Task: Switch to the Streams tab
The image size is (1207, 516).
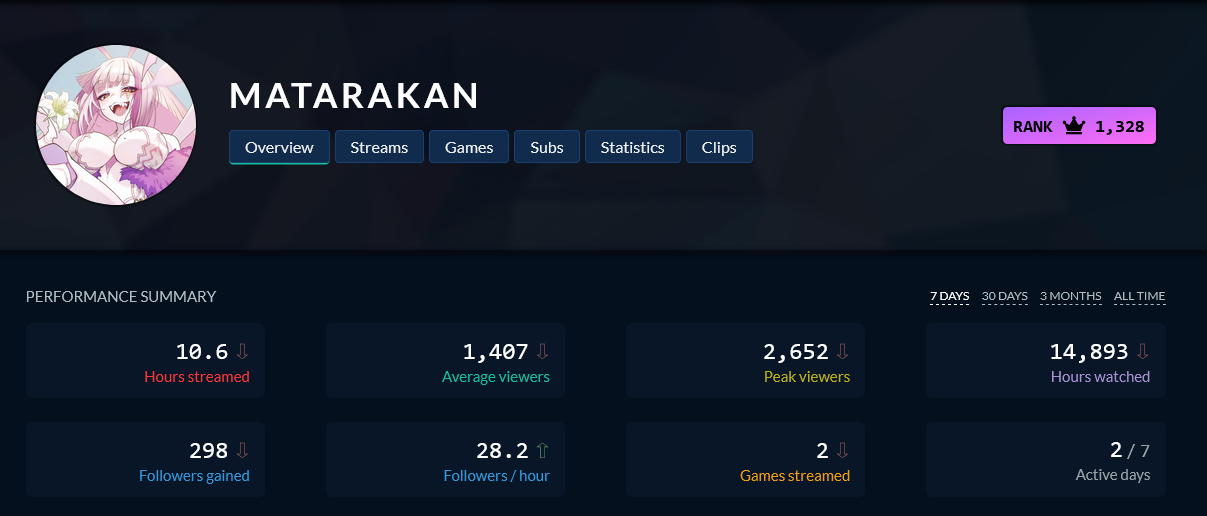Action: click(x=379, y=147)
